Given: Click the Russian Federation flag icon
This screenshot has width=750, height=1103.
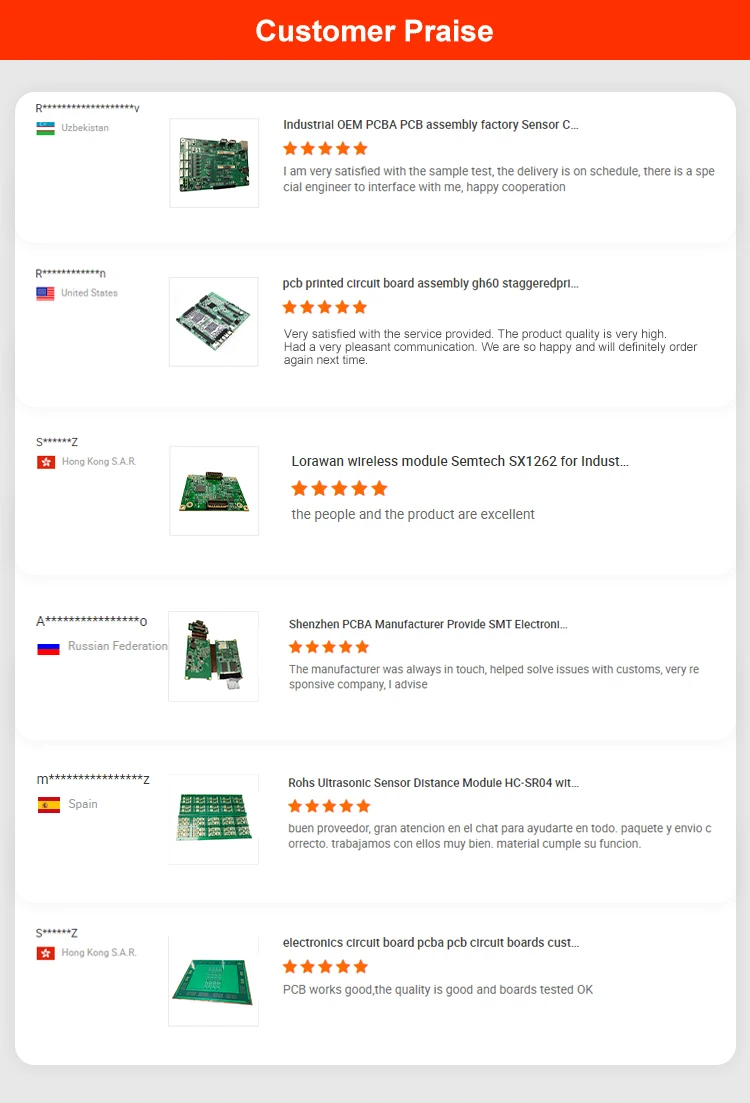Looking at the screenshot, I should point(49,647).
